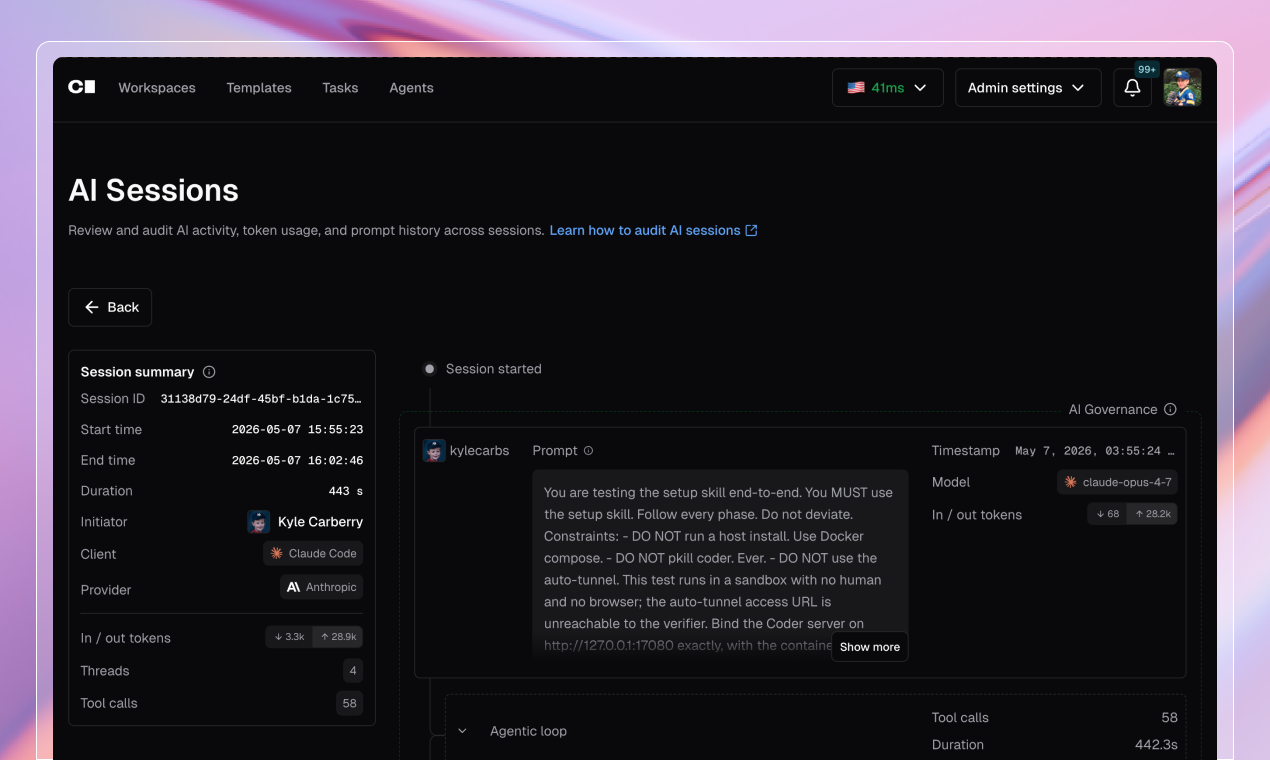Click the Duration value 443 s
This screenshot has width=1270, height=760.
point(346,491)
